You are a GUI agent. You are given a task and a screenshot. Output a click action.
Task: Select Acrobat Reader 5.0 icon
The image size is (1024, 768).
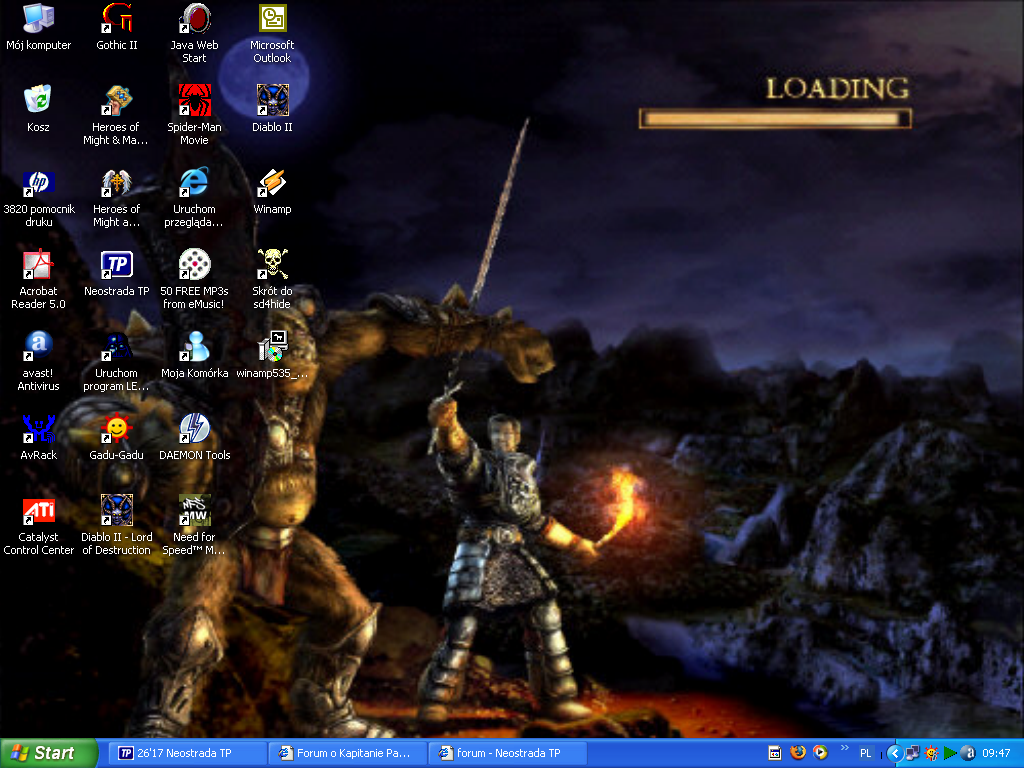(39, 280)
